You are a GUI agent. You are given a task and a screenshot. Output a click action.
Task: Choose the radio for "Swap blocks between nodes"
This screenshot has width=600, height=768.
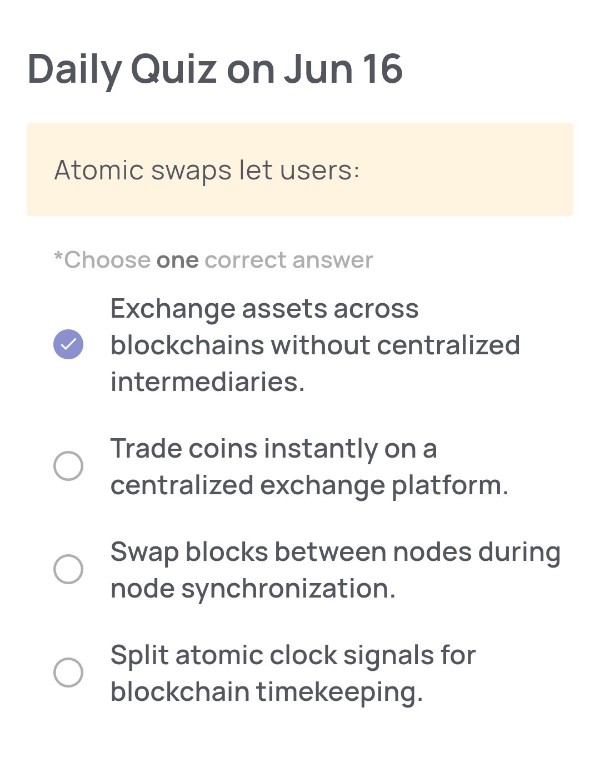(68, 569)
